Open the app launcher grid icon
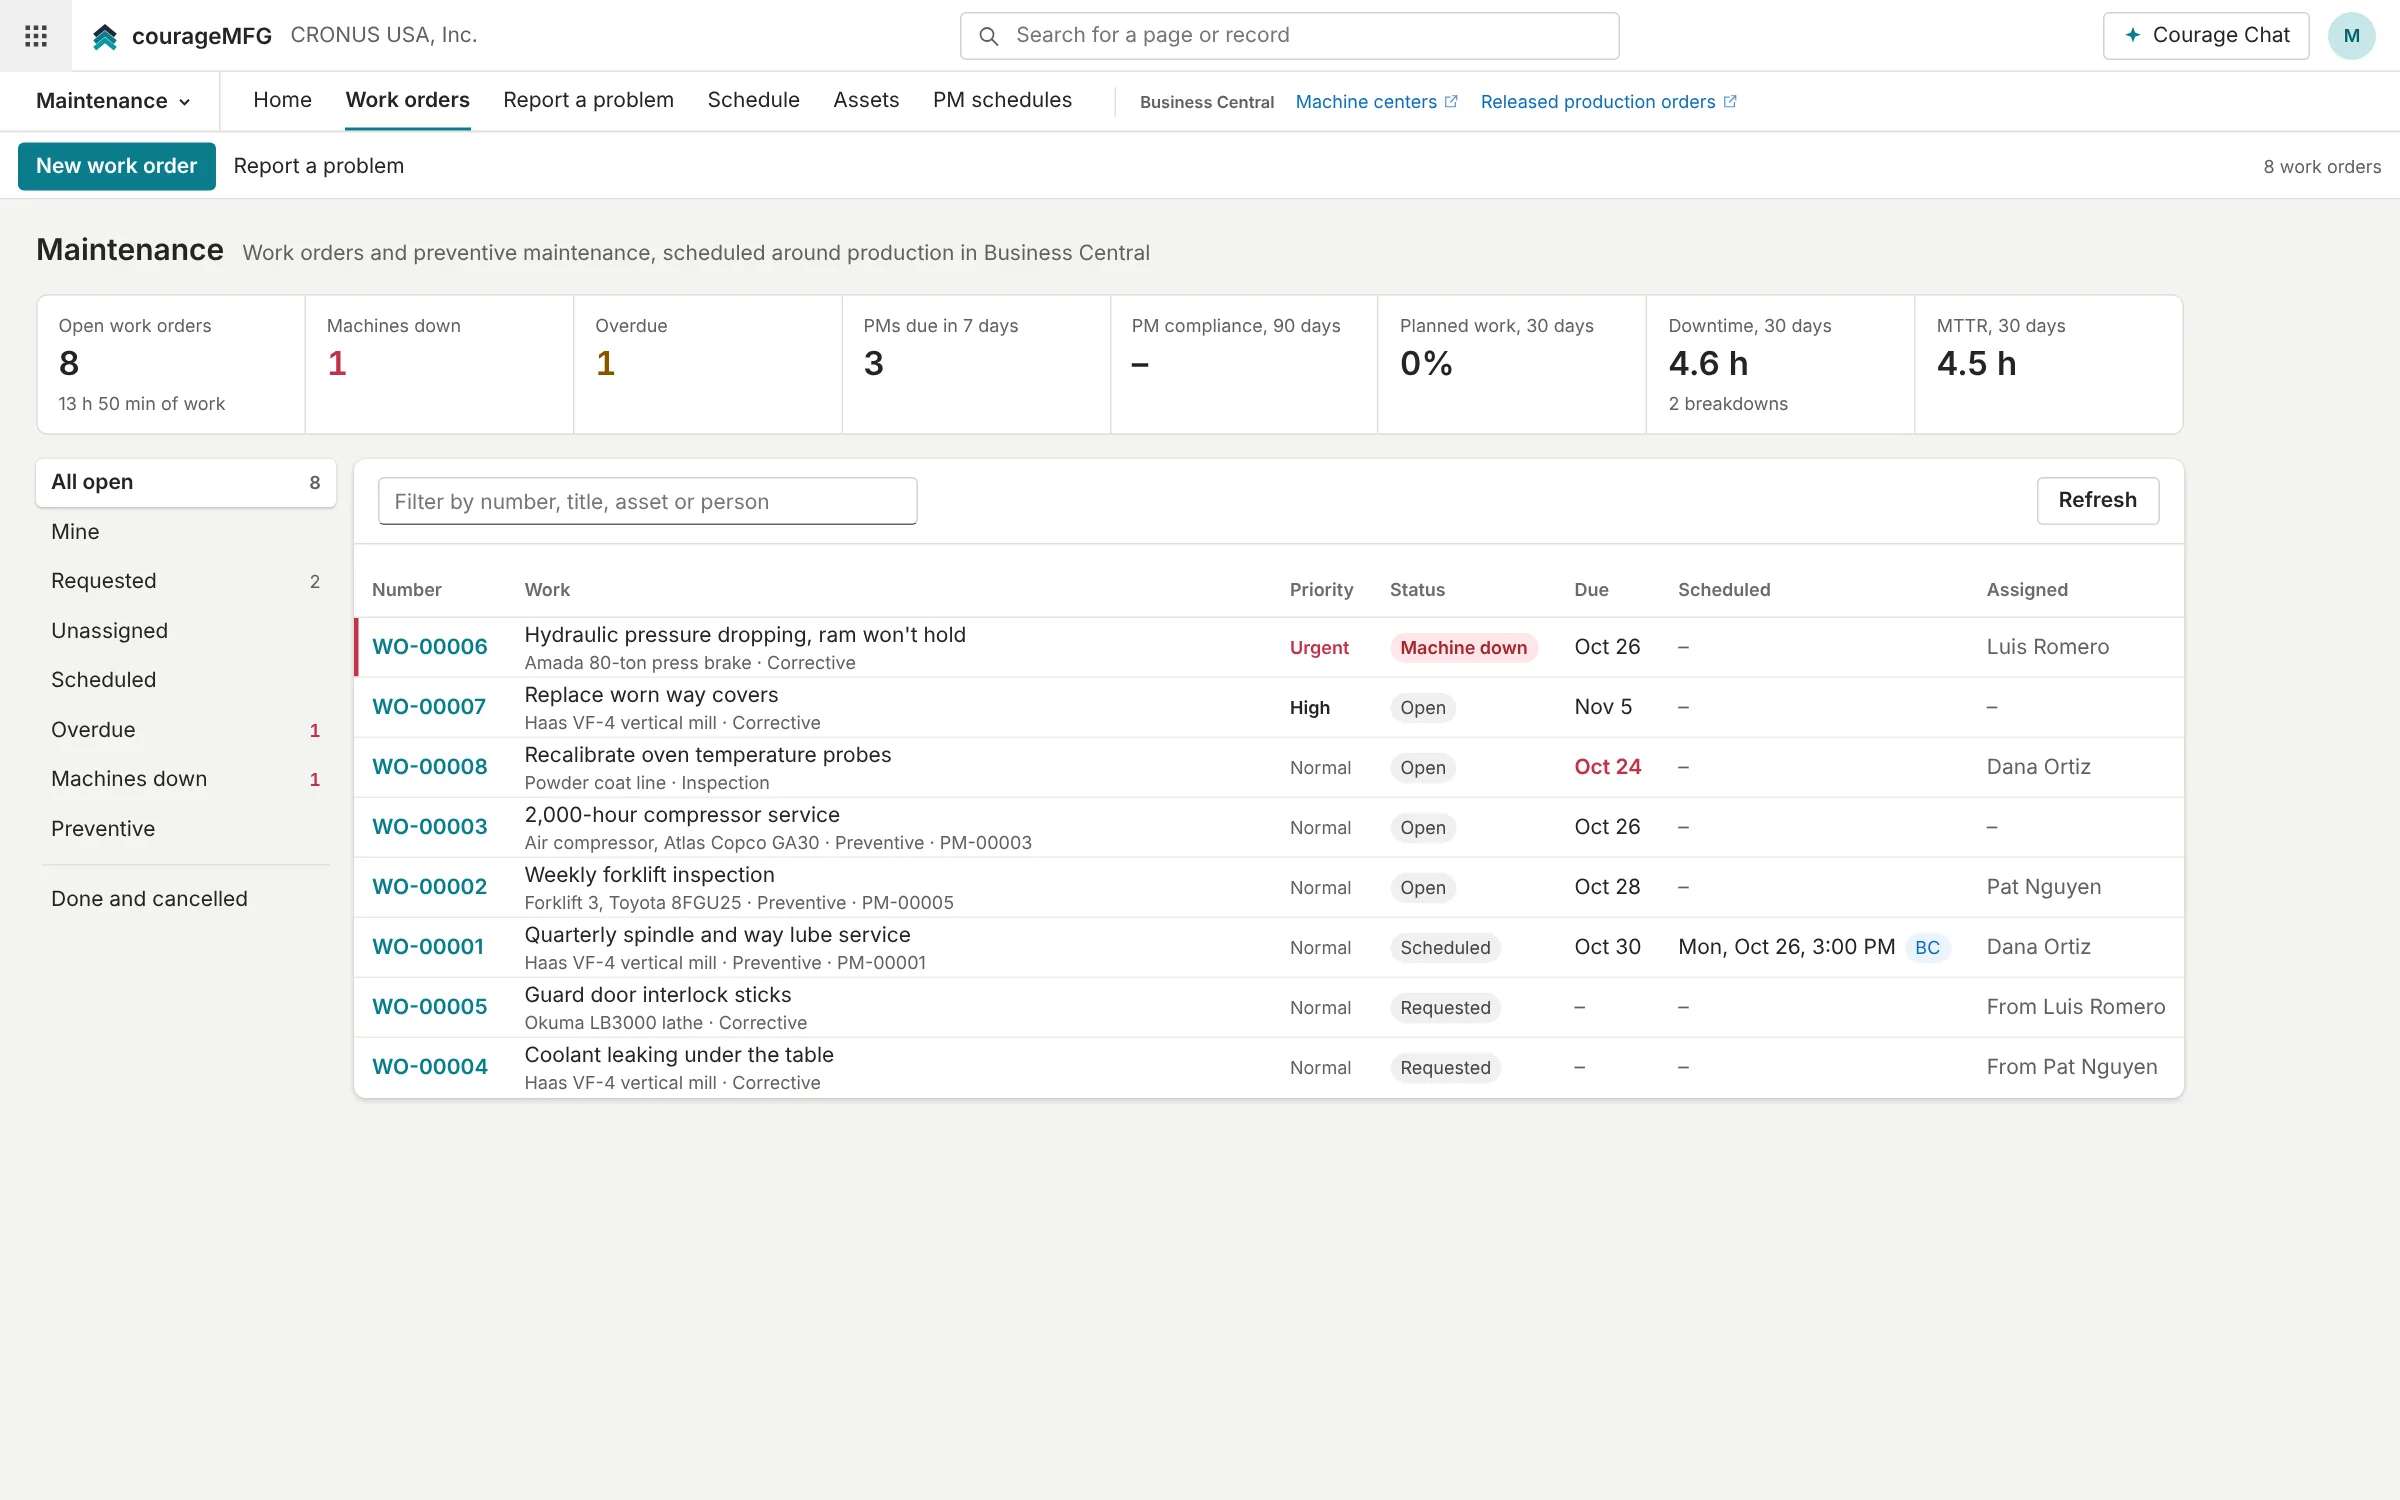 coord(36,36)
